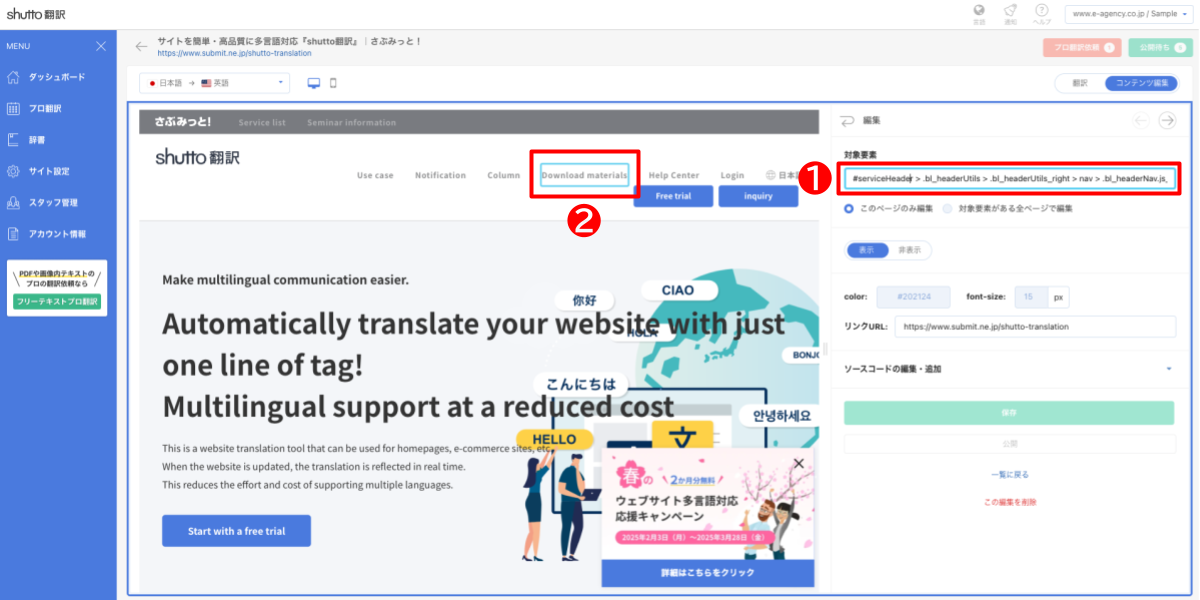The width and height of the screenshot is (1200, 600).
Task: Click the inquiry button in preview
Action: (758, 196)
